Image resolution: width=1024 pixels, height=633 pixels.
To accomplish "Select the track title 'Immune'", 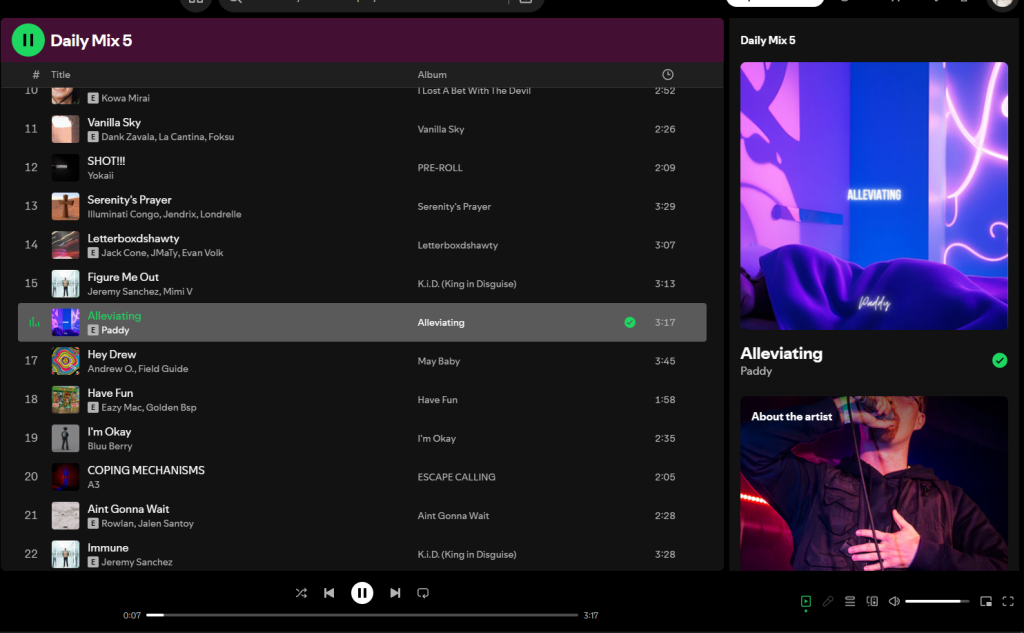I will [x=108, y=547].
